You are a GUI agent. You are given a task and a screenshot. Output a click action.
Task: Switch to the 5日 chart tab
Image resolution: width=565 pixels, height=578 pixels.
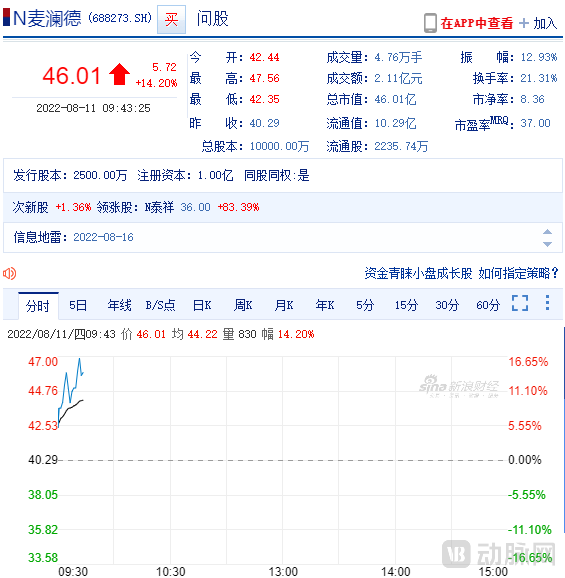click(x=78, y=305)
